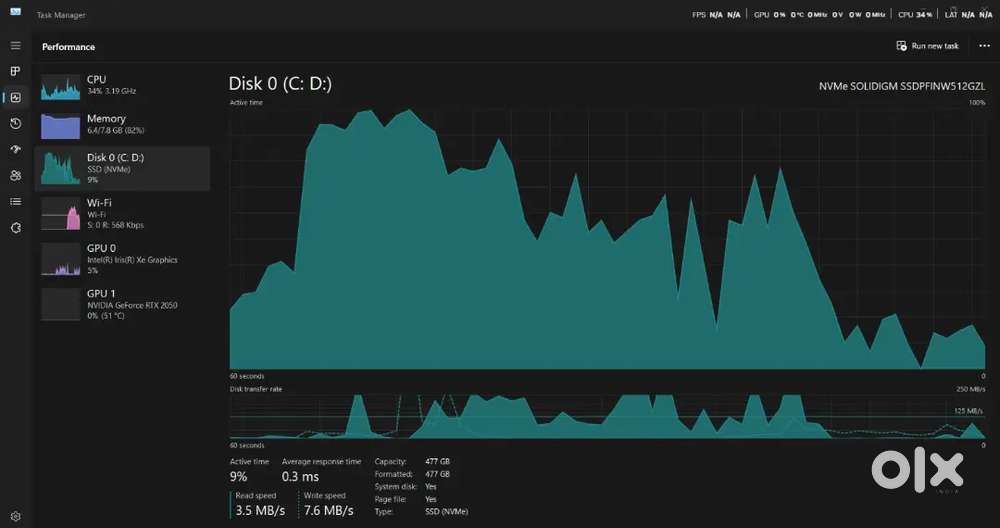Select the Memory performance item
This screenshot has width=1000, height=528.
[x=122, y=125]
